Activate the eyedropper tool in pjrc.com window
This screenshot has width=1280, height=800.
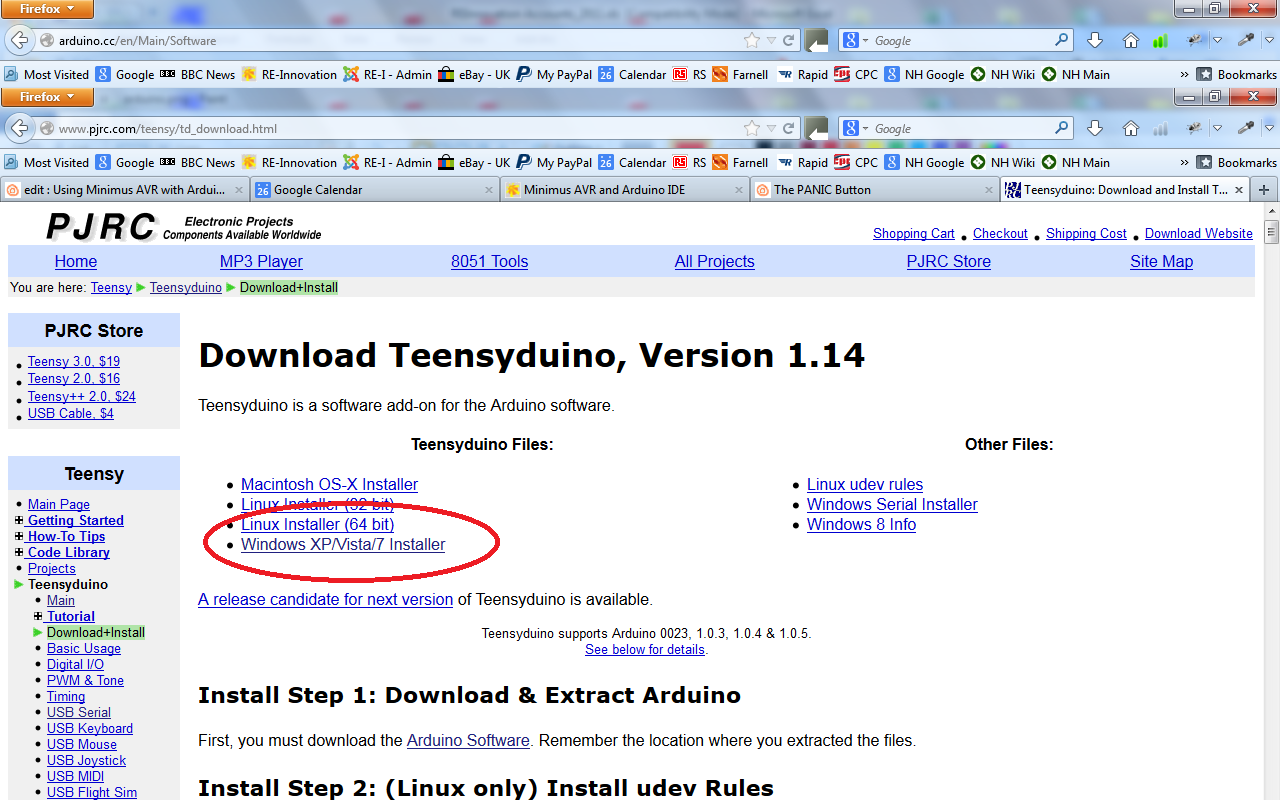click(x=1246, y=128)
